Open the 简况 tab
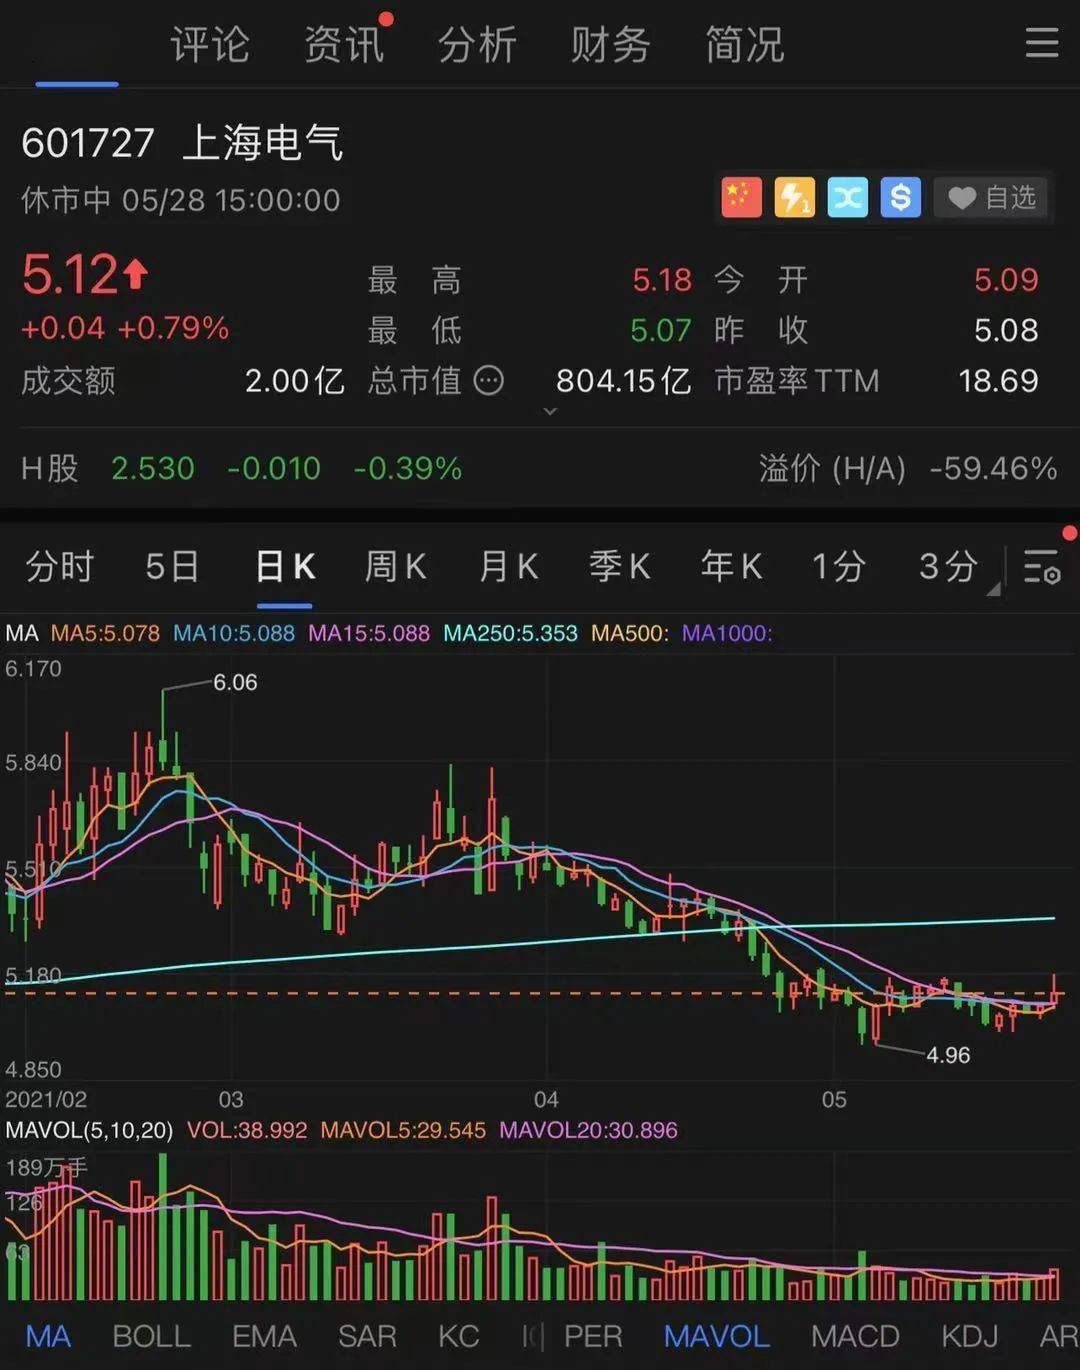This screenshot has height=1370, width=1080. click(745, 45)
